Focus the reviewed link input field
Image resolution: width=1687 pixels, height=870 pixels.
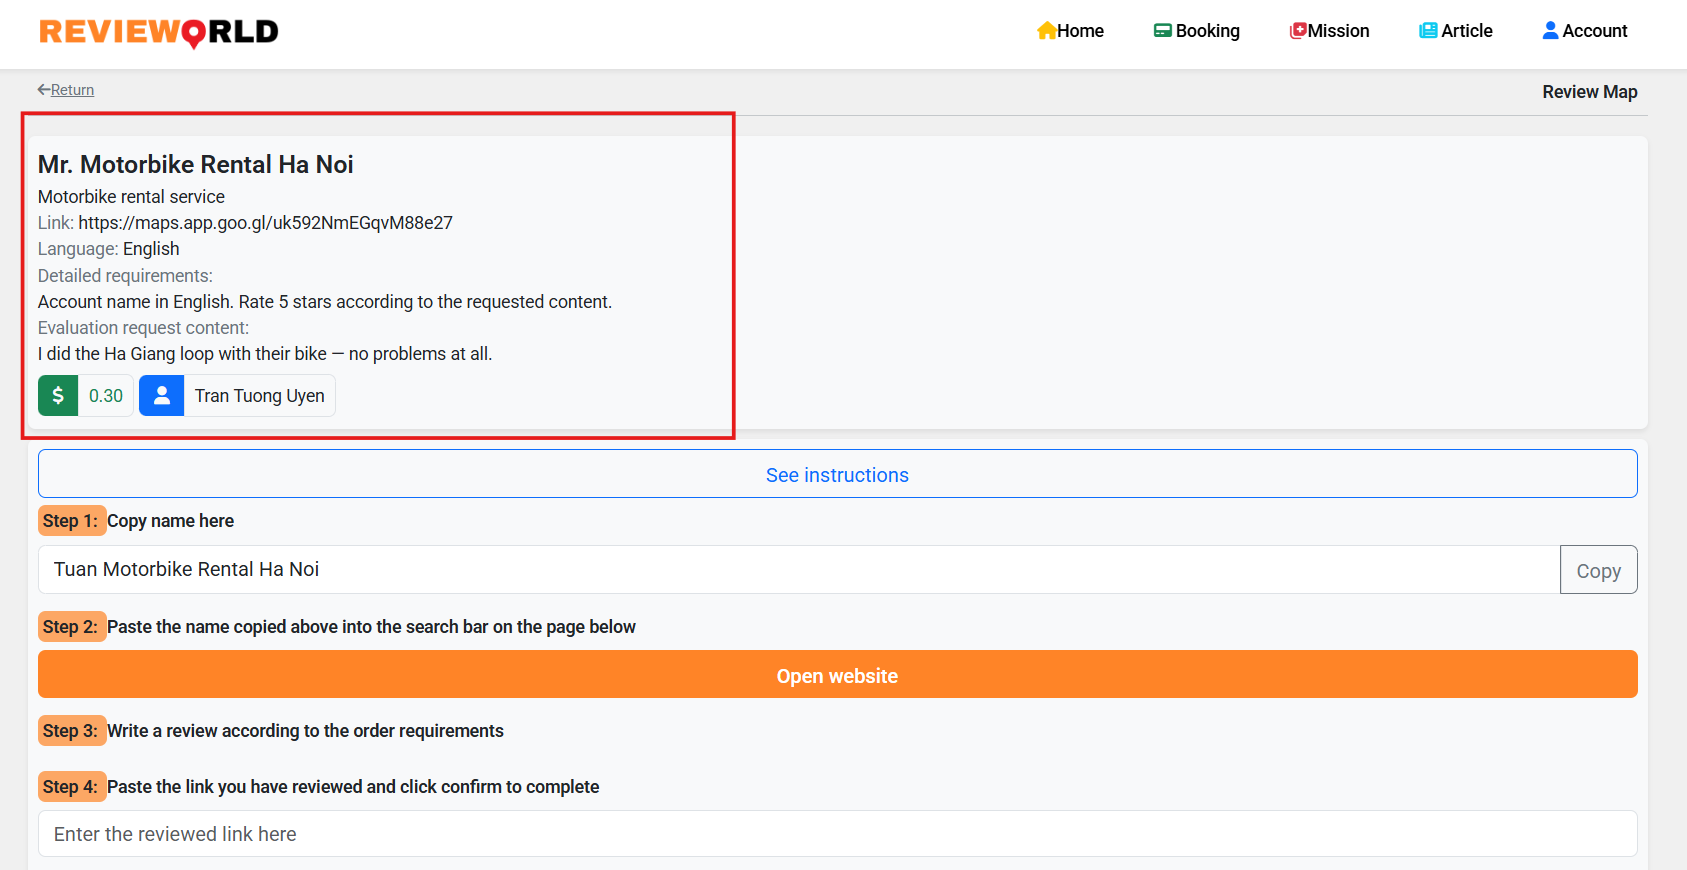(x=838, y=834)
